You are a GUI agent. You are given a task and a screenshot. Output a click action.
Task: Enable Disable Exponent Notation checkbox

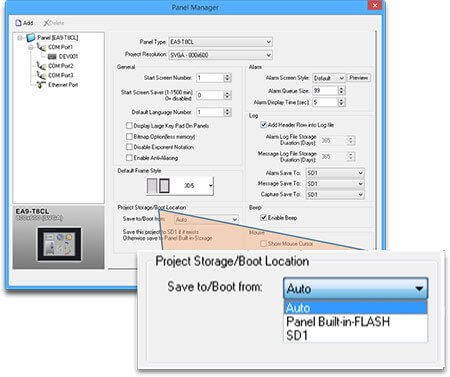coord(129,147)
